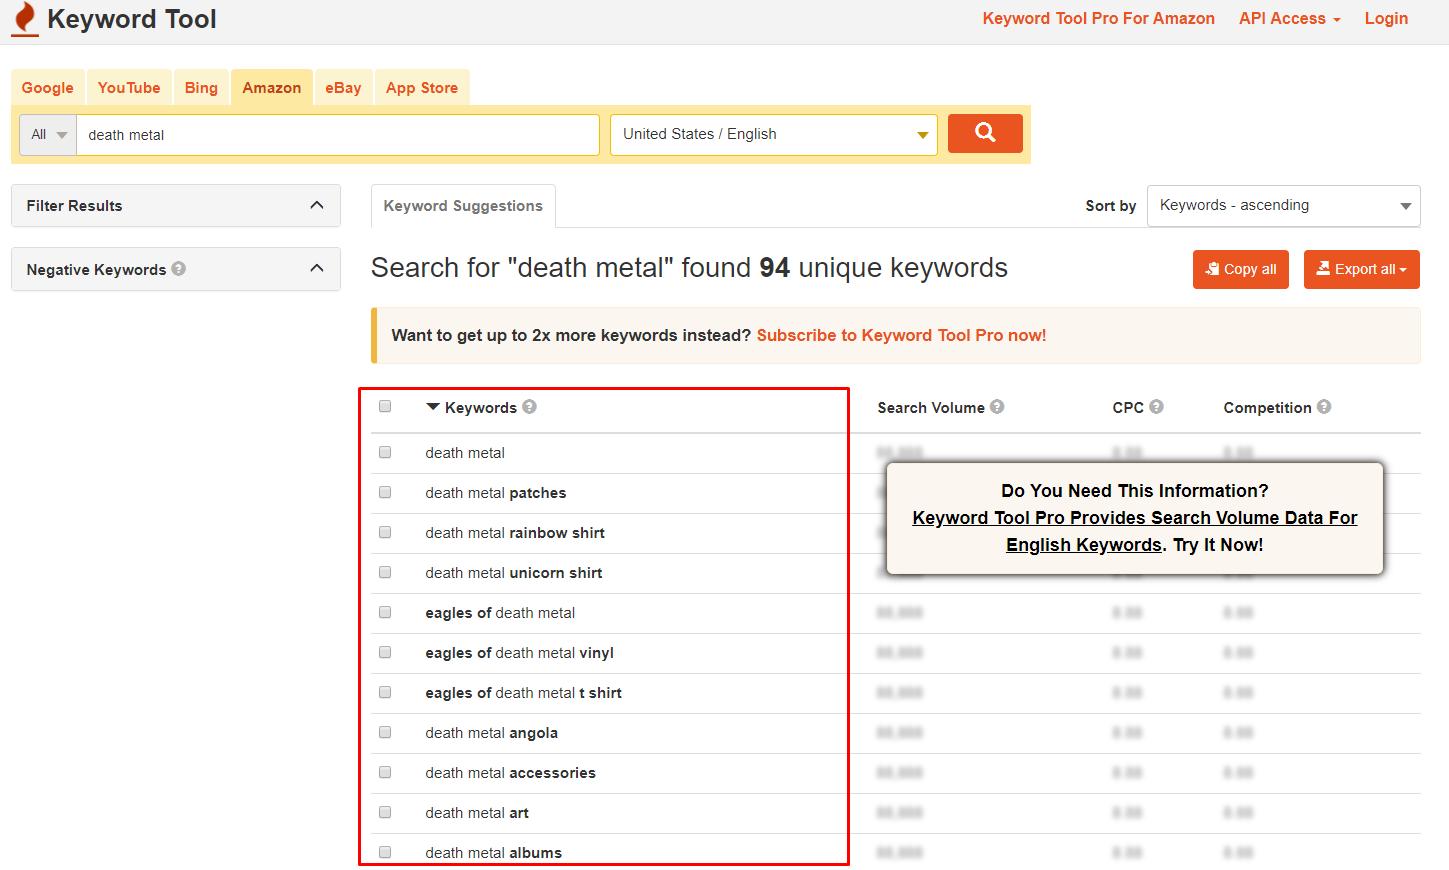
Task: Open Keyword Tool Pro For Amazon link
Action: coord(1098,18)
